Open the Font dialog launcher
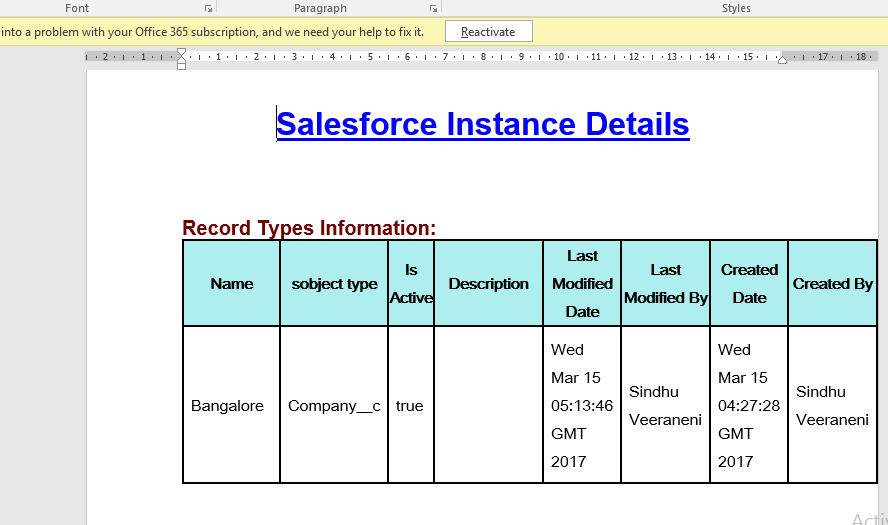The height and width of the screenshot is (525, 888). coord(208,8)
